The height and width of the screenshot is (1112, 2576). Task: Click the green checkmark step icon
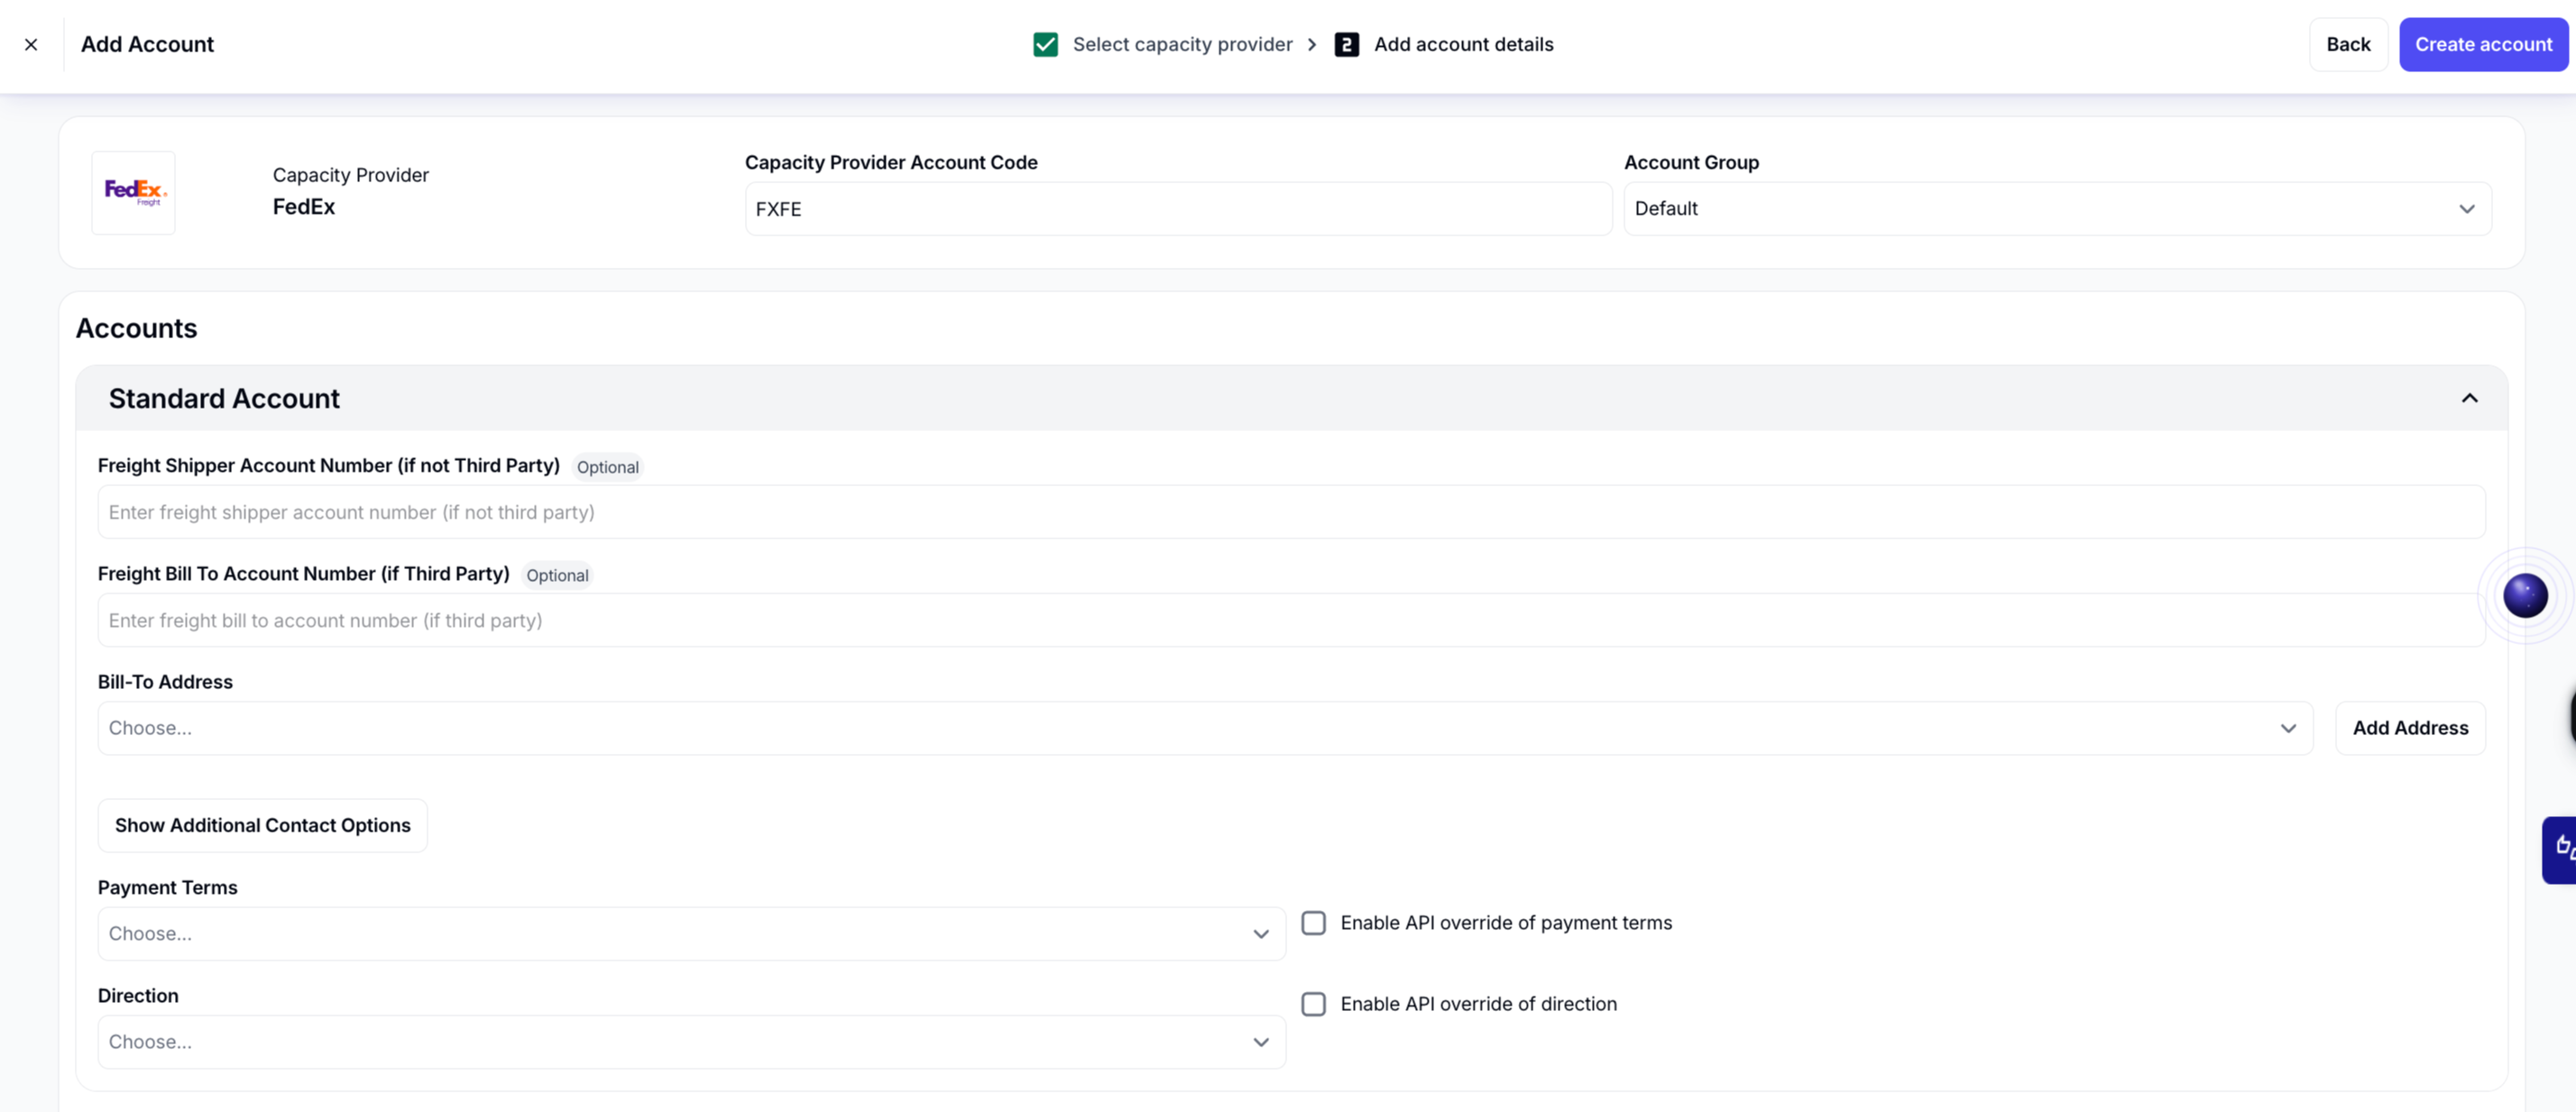(1045, 44)
